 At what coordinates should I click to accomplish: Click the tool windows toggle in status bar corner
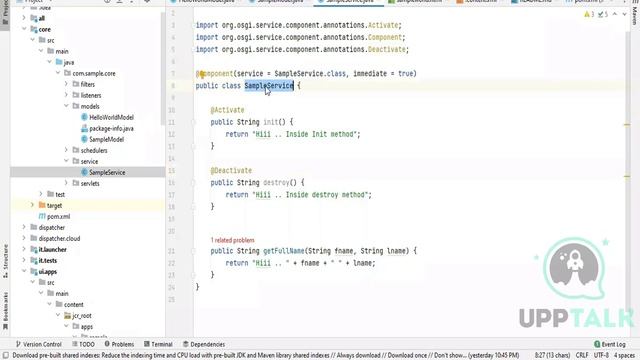[x=6, y=355]
